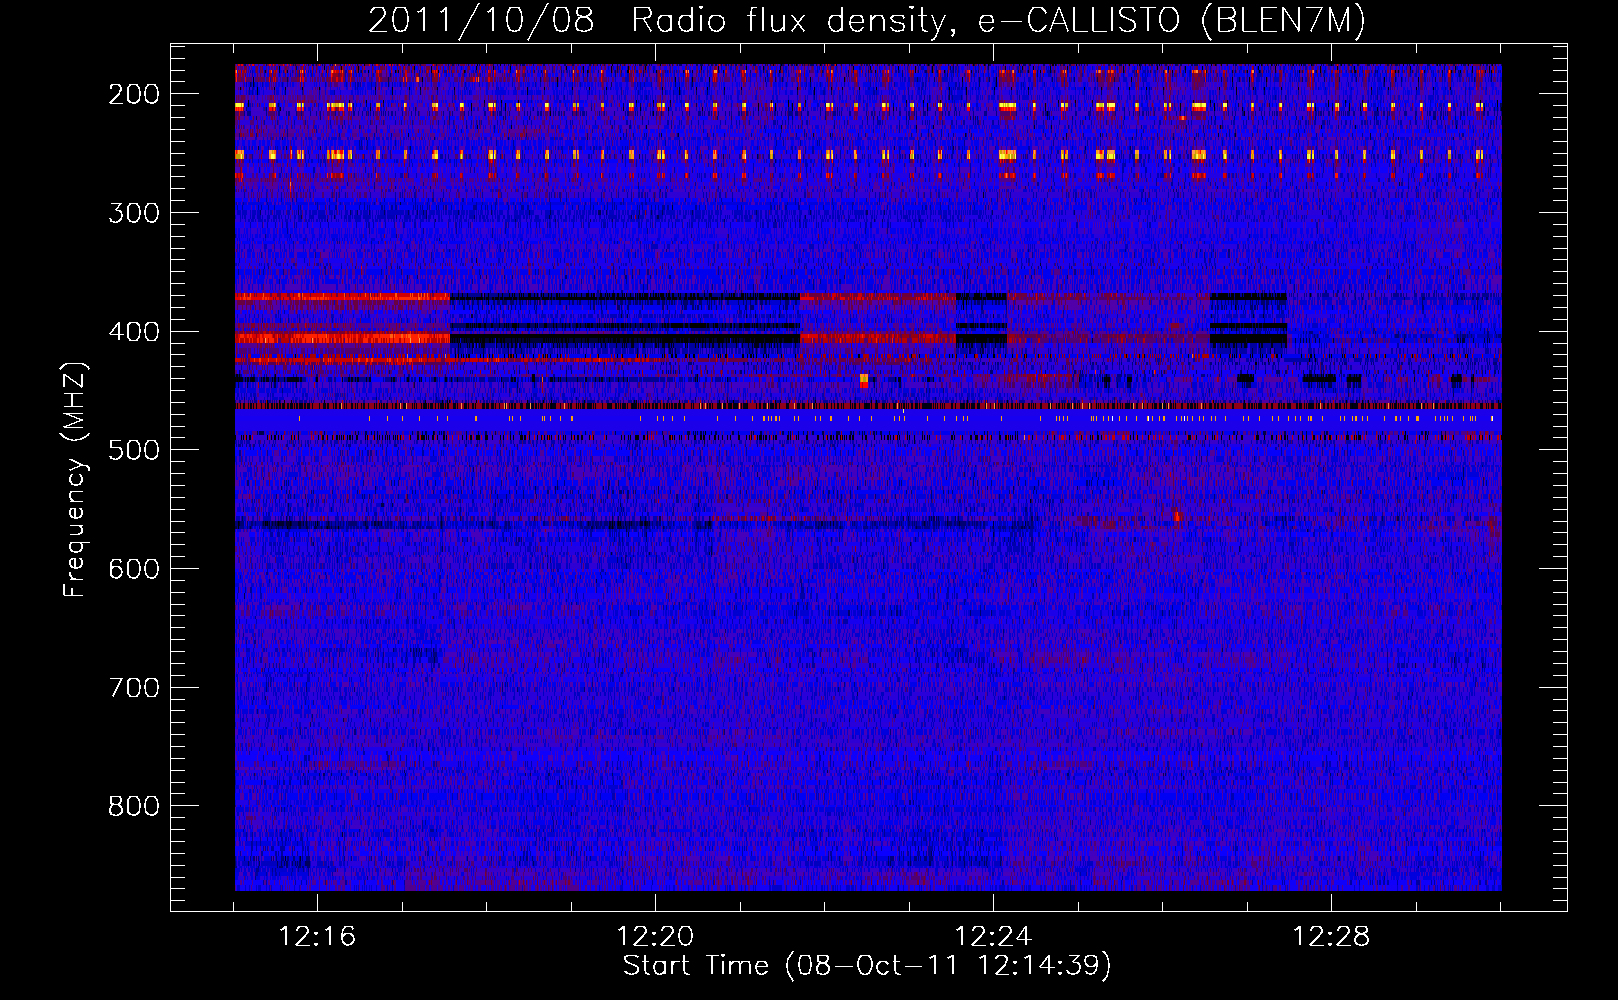Click the 500 frequency tick label

[134, 450]
